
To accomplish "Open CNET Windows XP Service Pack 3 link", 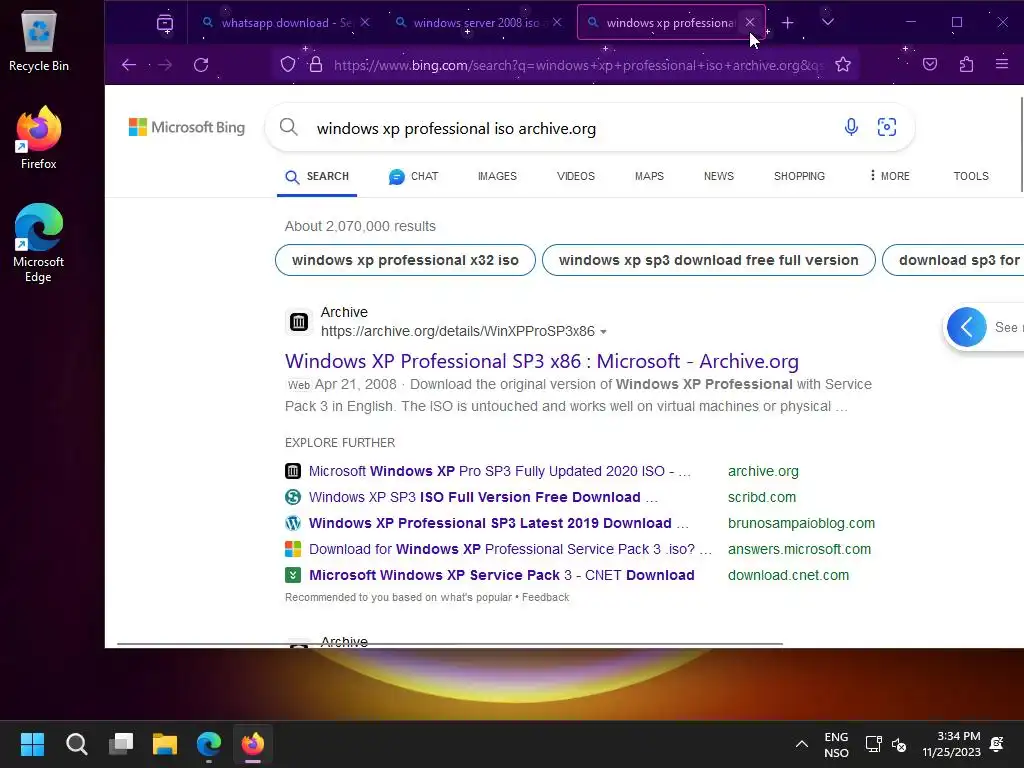I will tap(502, 575).
